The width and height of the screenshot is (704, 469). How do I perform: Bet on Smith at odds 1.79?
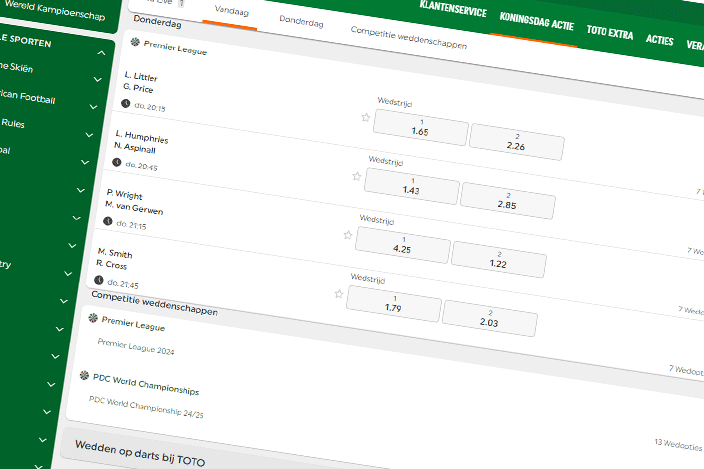click(394, 304)
